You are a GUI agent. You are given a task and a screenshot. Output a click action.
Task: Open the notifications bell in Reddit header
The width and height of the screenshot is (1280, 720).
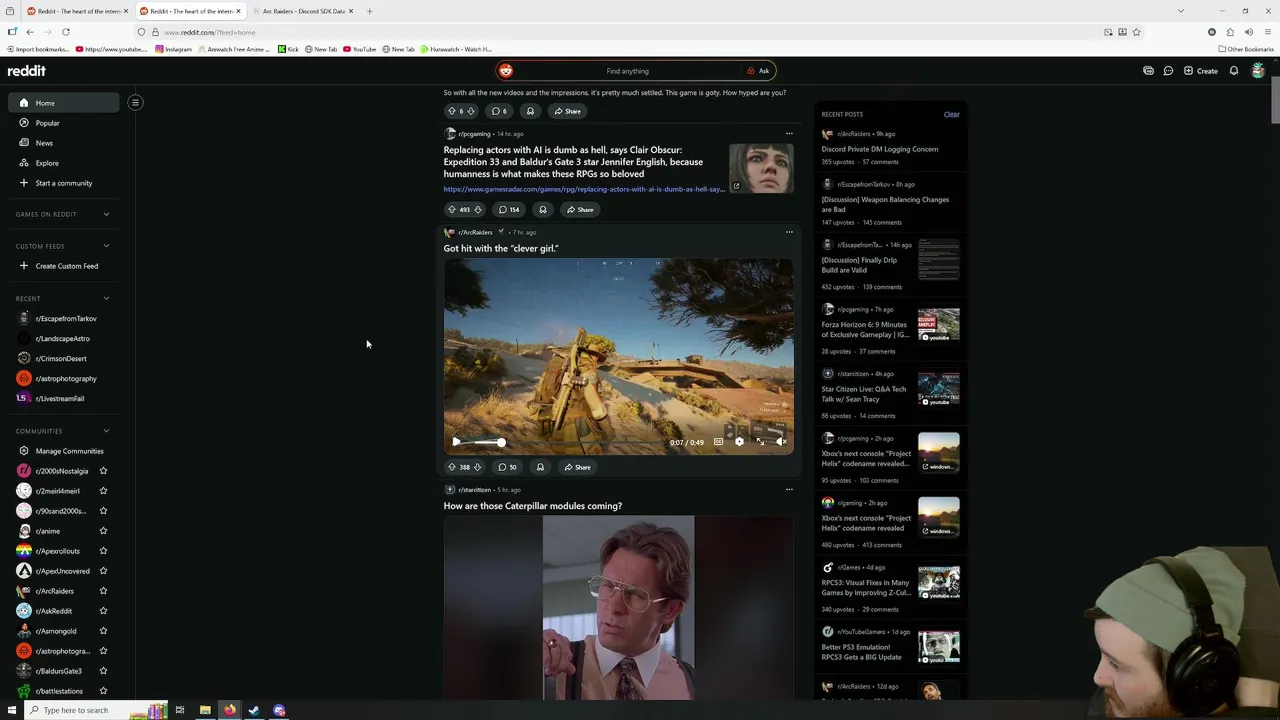click(x=1234, y=71)
